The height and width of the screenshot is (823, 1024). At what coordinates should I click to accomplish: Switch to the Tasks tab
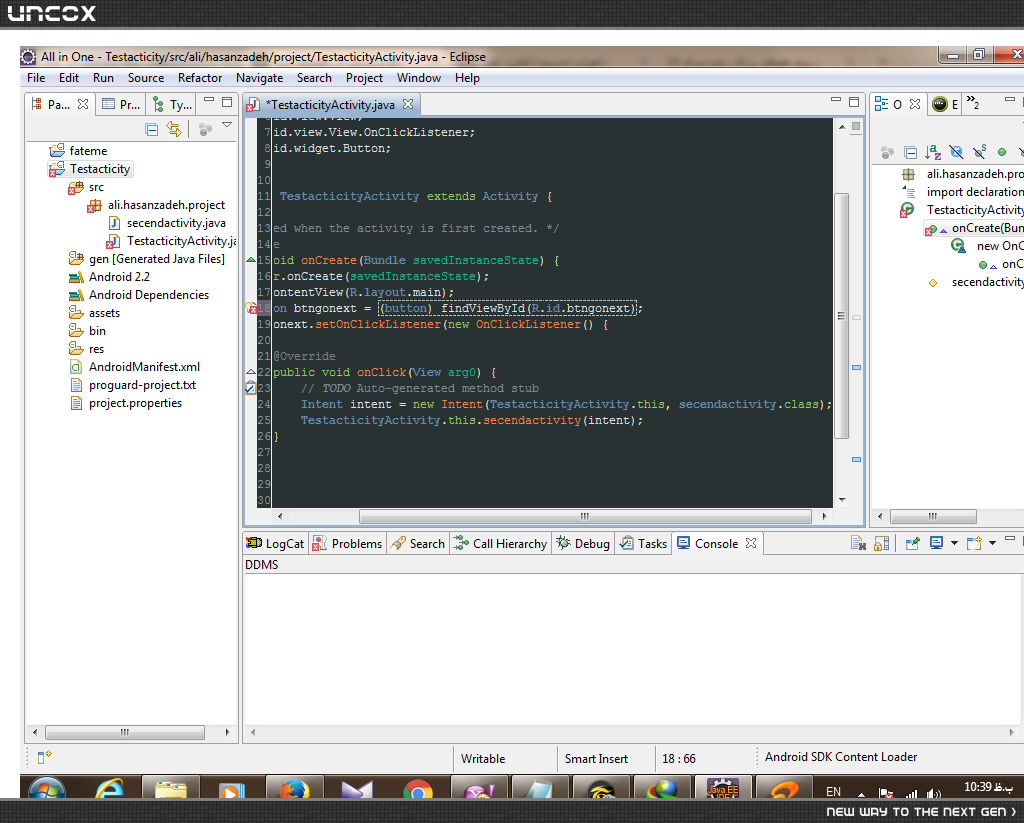pyautogui.click(x=643, y=544)
